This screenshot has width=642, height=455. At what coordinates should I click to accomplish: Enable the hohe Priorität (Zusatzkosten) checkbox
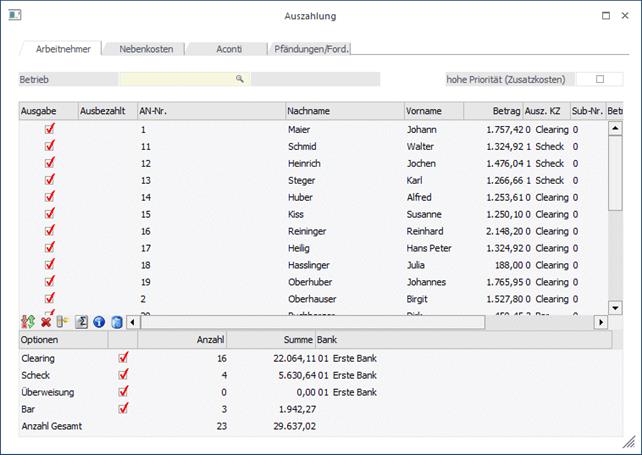click(x=600, y=79)
